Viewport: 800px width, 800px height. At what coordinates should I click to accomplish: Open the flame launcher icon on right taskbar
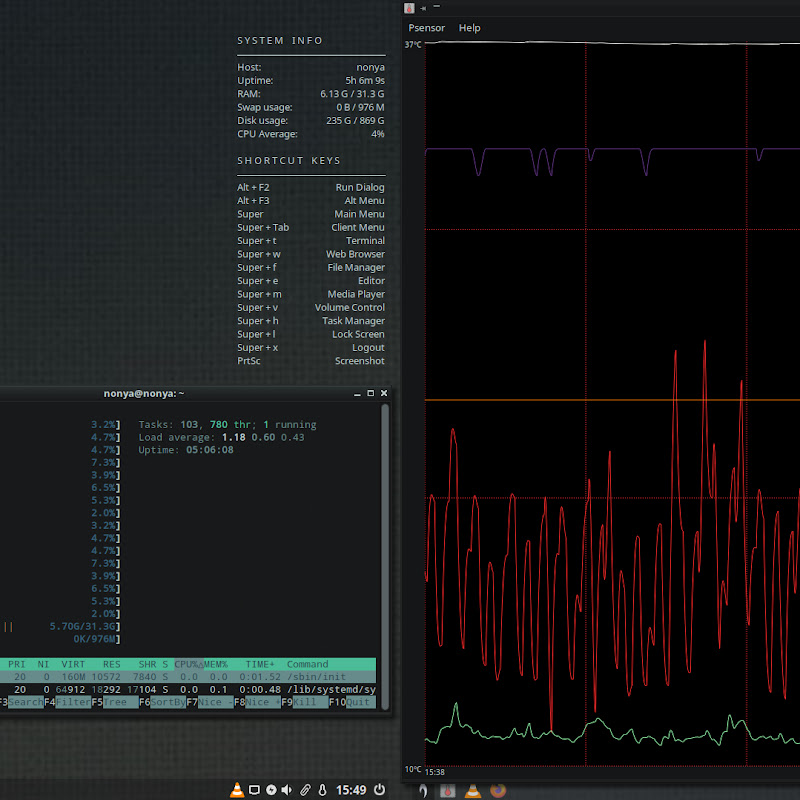coord(423,791)
